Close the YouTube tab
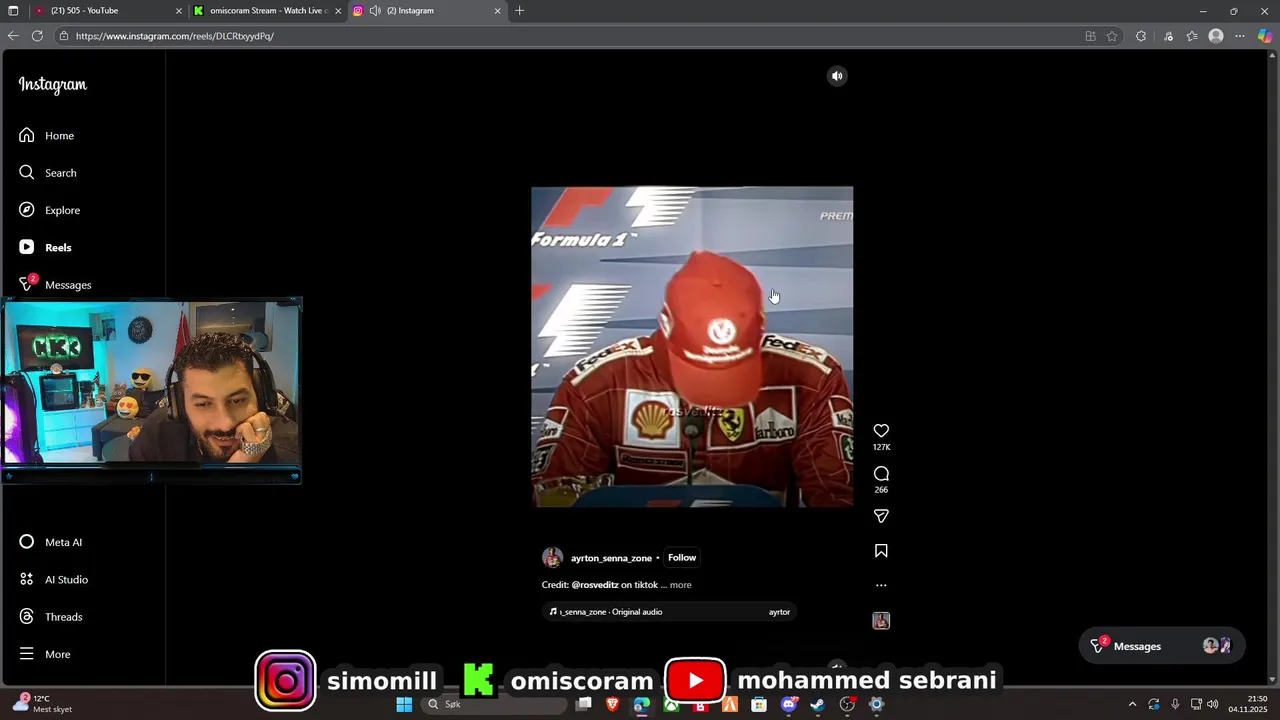Screen dimensions: 1280x720 [179, 11]
